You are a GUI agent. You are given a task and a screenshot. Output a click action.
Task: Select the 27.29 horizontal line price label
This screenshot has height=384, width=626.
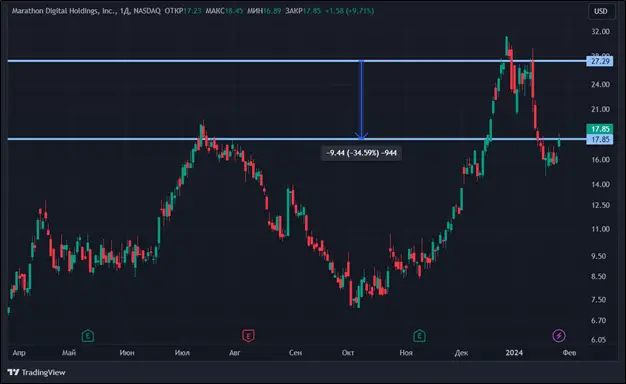click(600, 61)
